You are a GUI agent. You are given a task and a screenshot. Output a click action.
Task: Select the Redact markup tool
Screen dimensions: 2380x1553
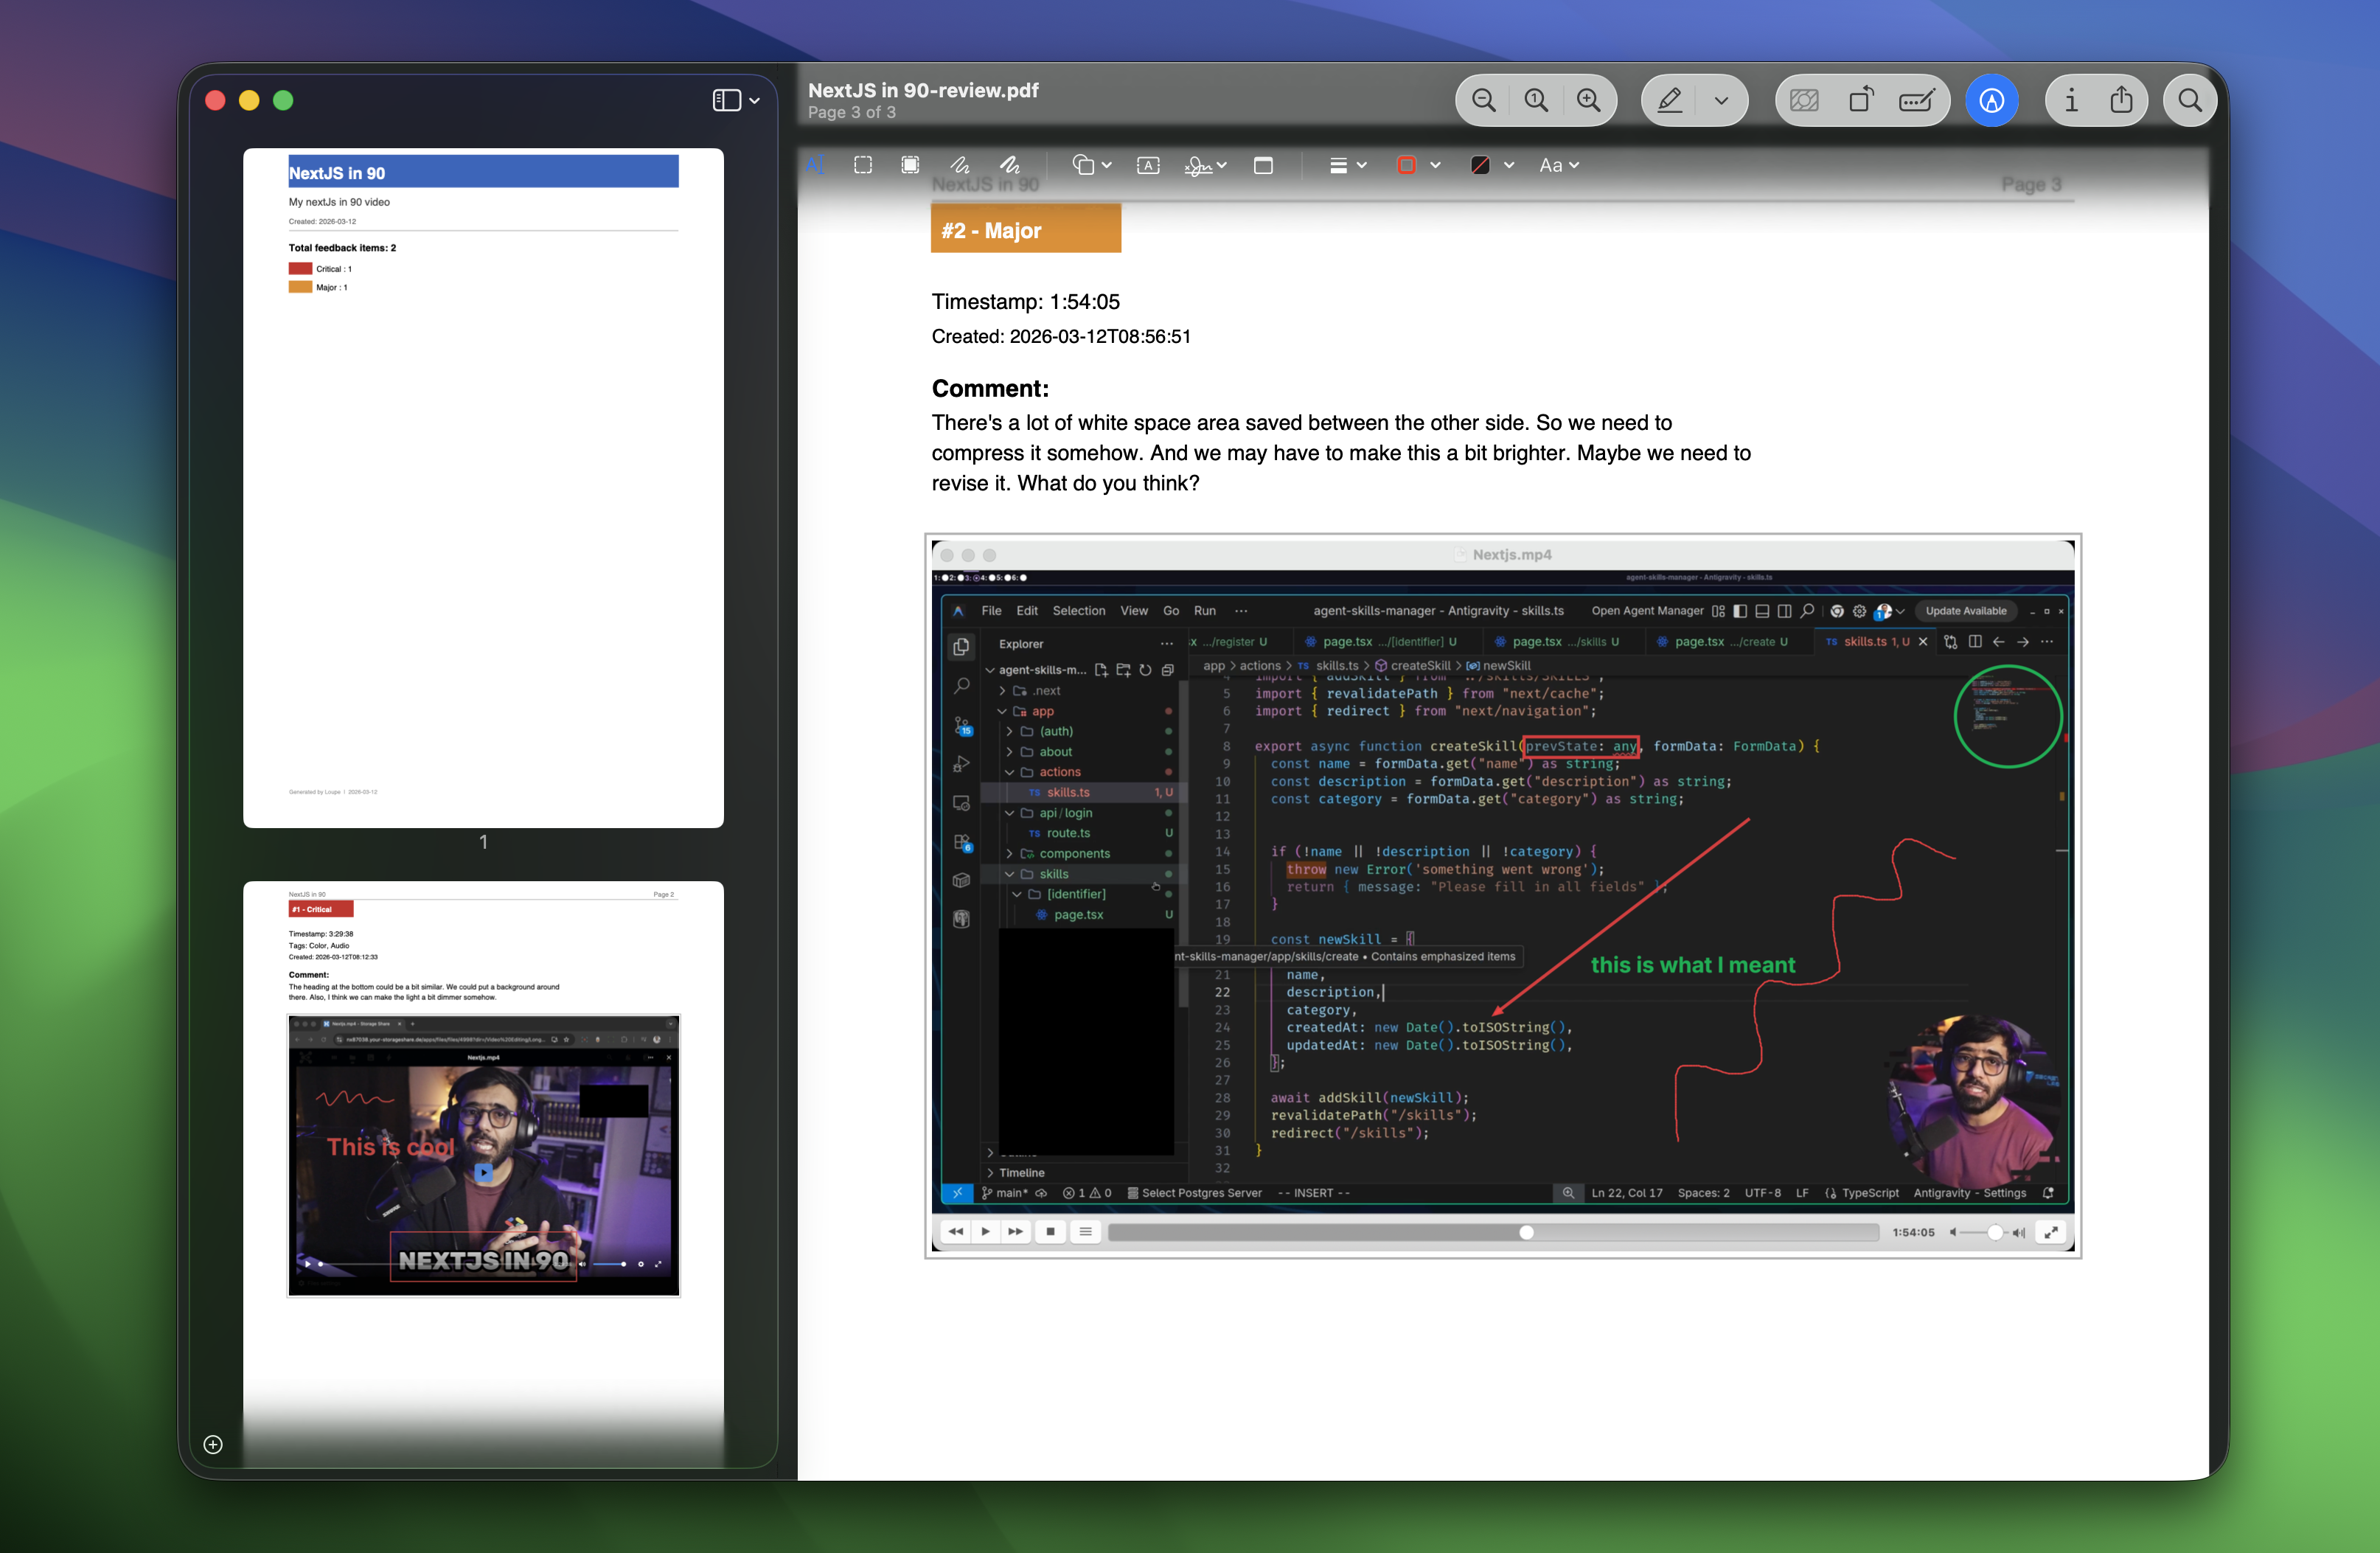(x=910, y=165)
